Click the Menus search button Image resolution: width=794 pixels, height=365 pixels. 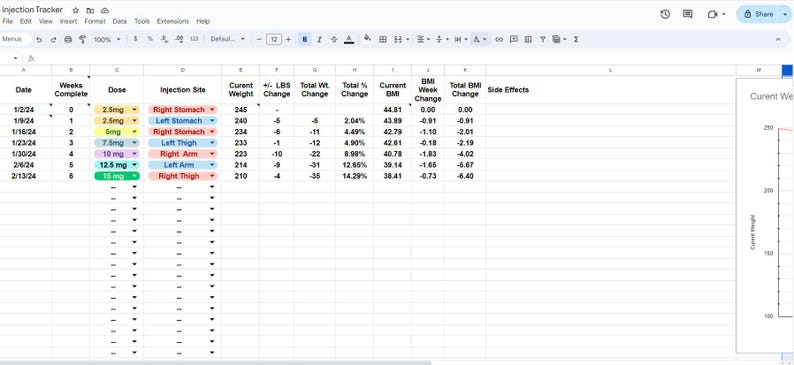(14, 39)
